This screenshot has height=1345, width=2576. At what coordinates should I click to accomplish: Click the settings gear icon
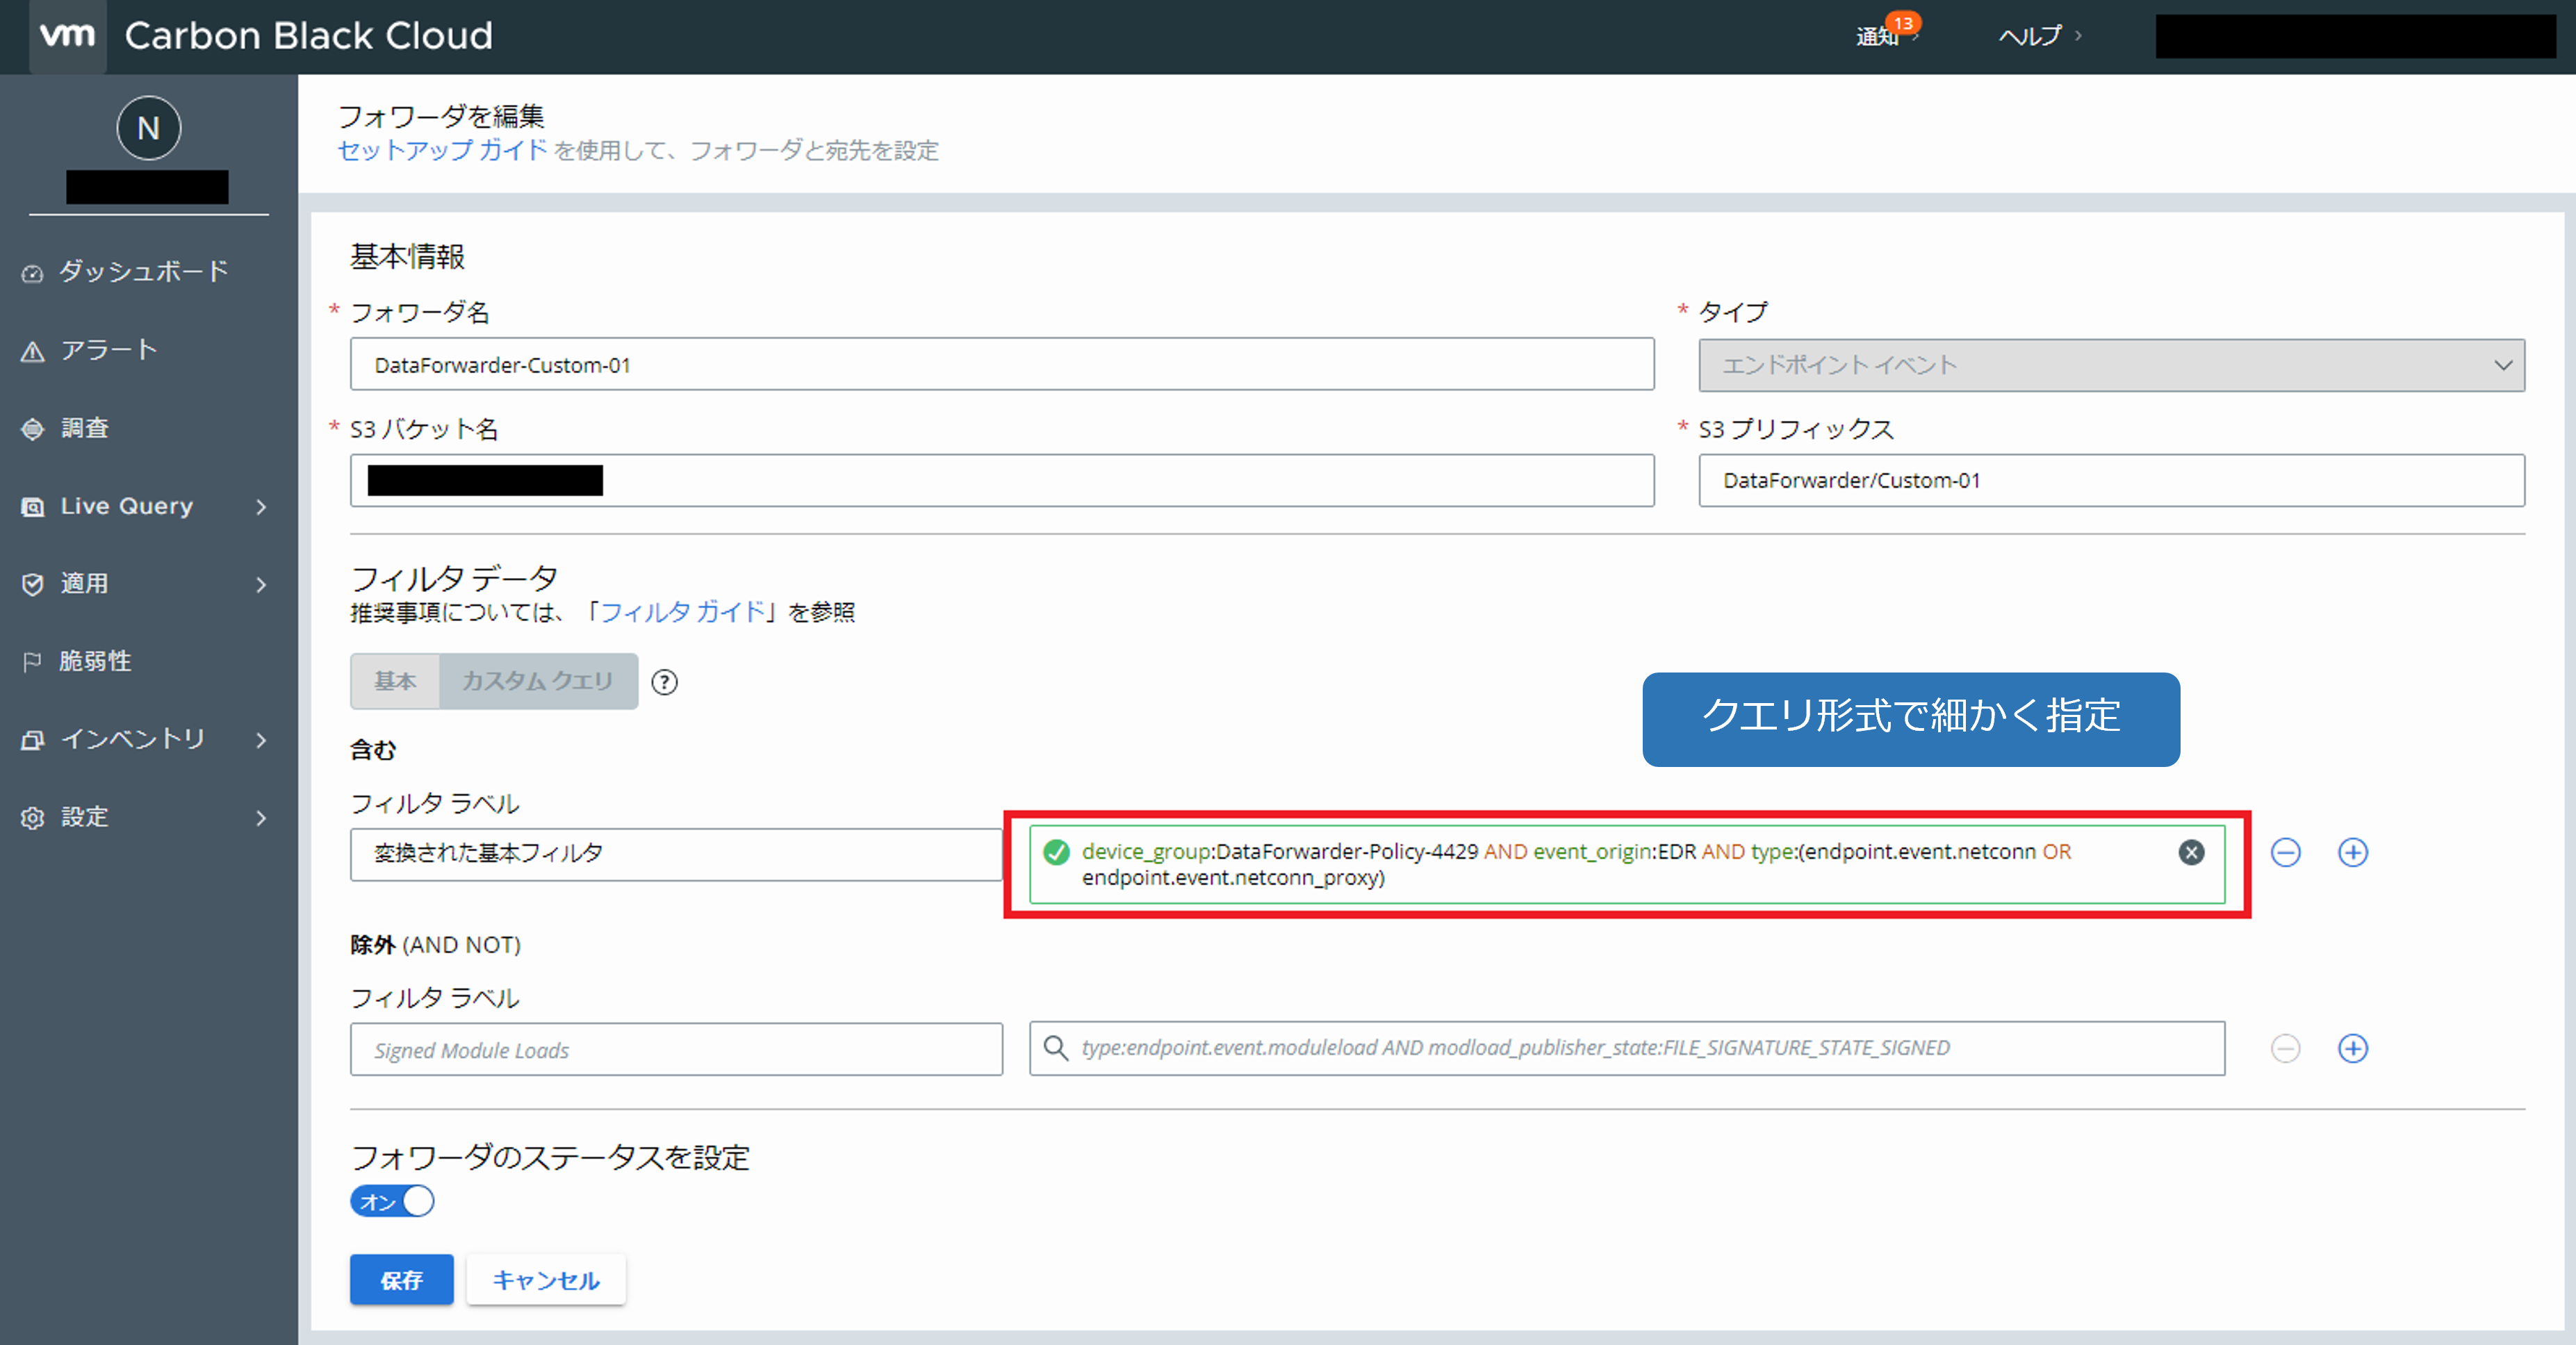click(33, 818)
